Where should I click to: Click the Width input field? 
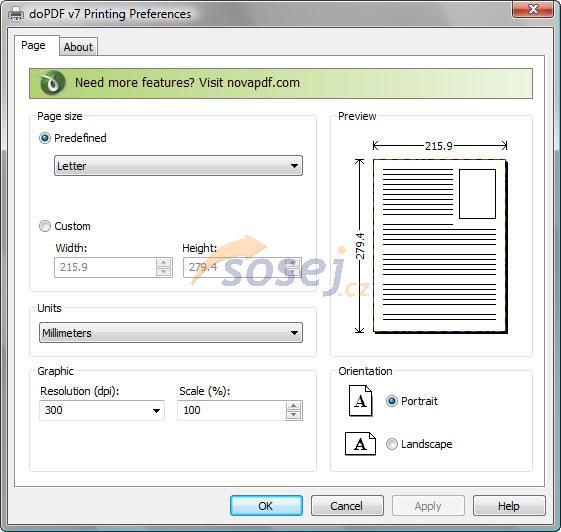point(105,267)
